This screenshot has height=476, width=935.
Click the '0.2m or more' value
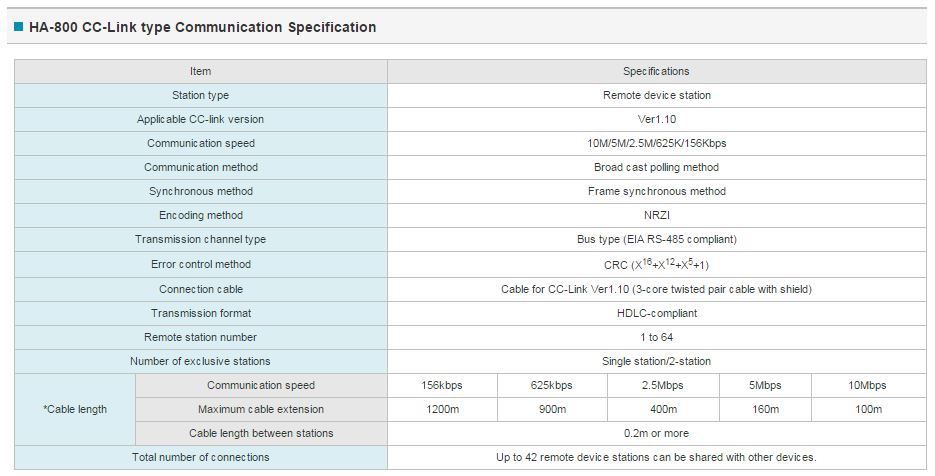click(x=657, y=433)
